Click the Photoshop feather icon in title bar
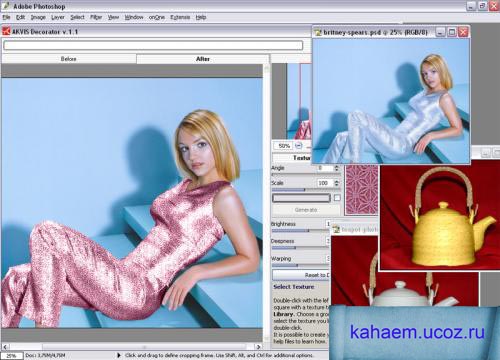500x360 pixels. tap(6, 6)
